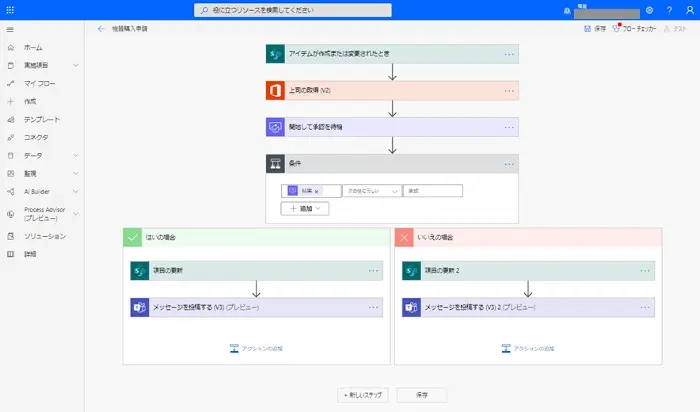Click 保存 in the top command bar
The height and width of the screenshot is (412, 700).
pos(595,29)
